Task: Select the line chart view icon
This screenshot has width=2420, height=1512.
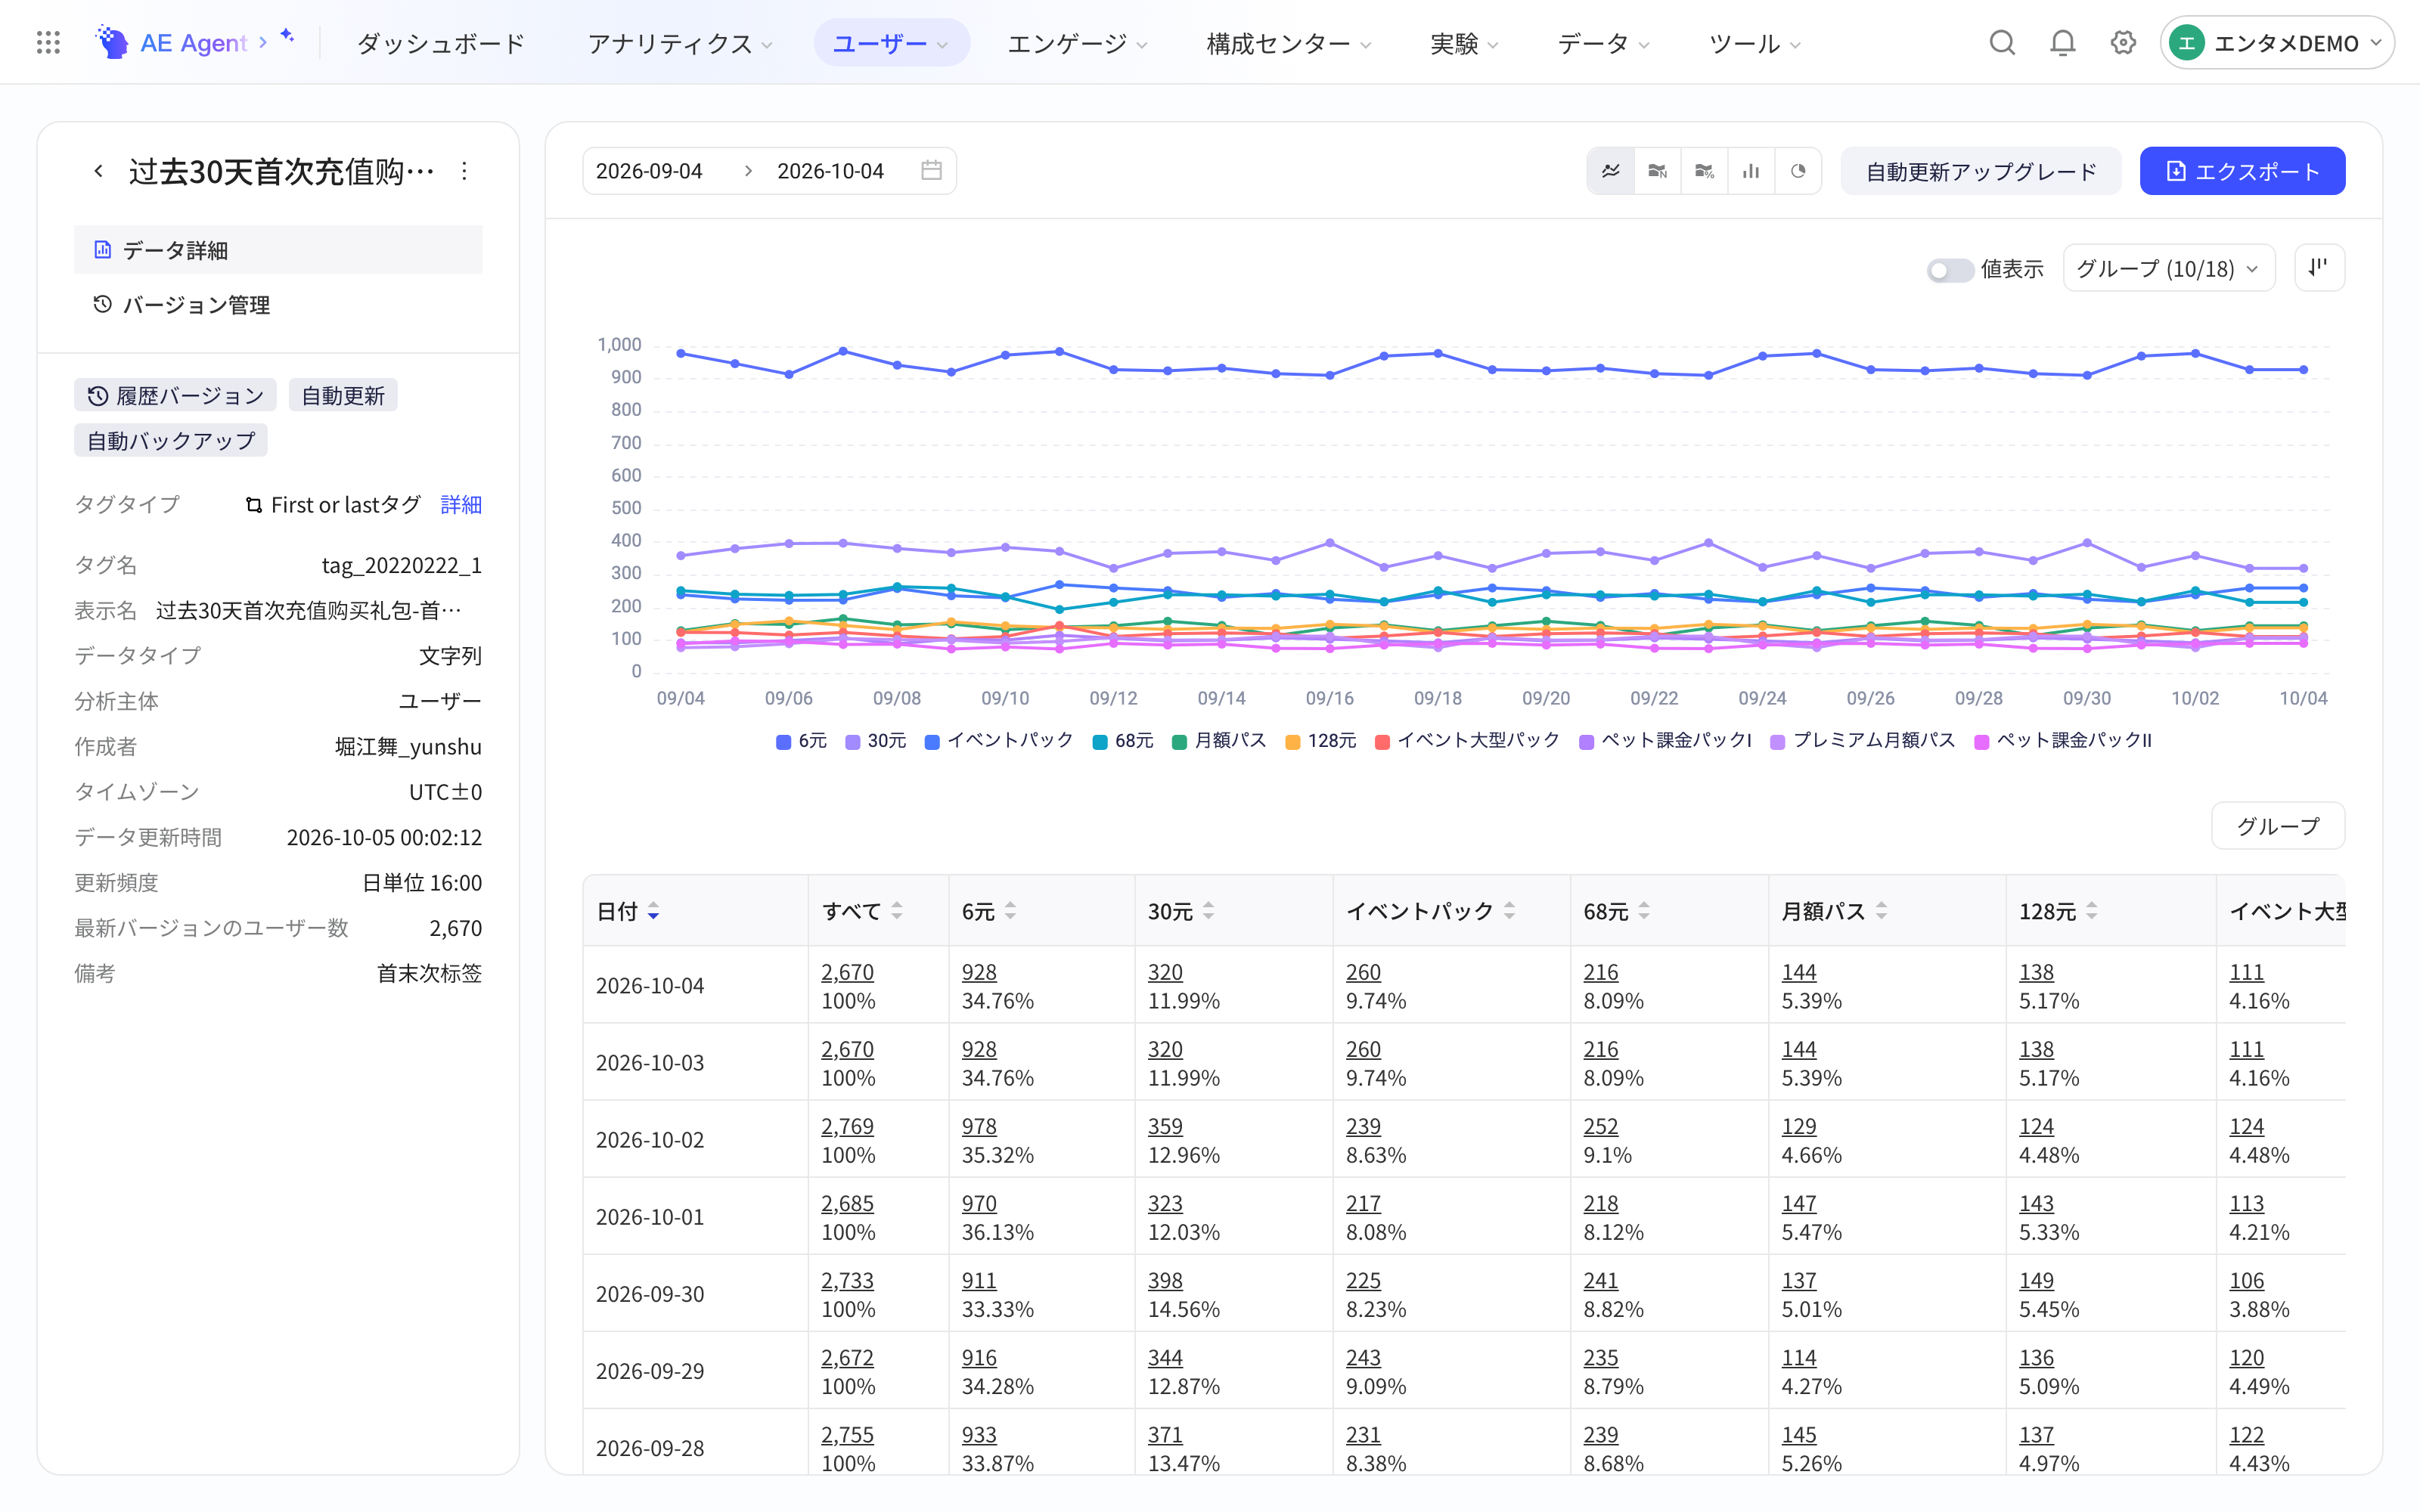Action: [1611, 171]
